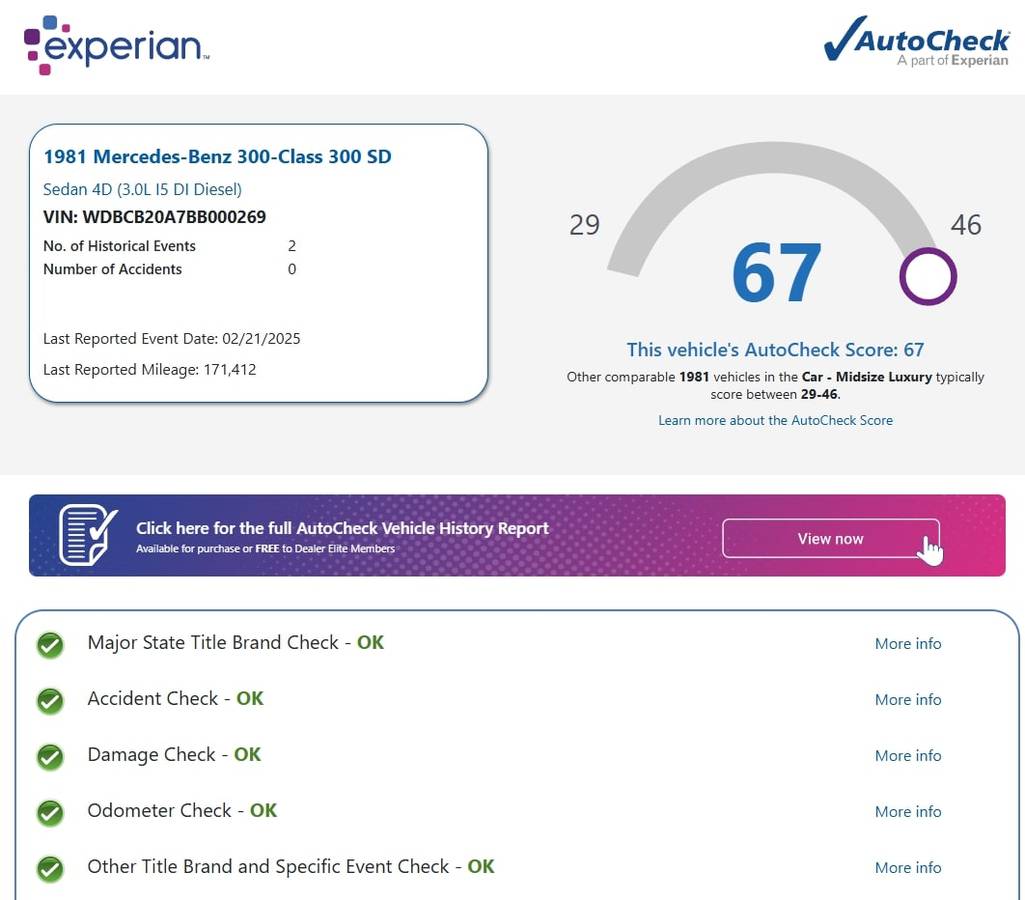Click the full AutoCheck Vehicle History Report text
Image resolution: width=1025 pixels, height=900 pixels.
click(x=342, y=528)
